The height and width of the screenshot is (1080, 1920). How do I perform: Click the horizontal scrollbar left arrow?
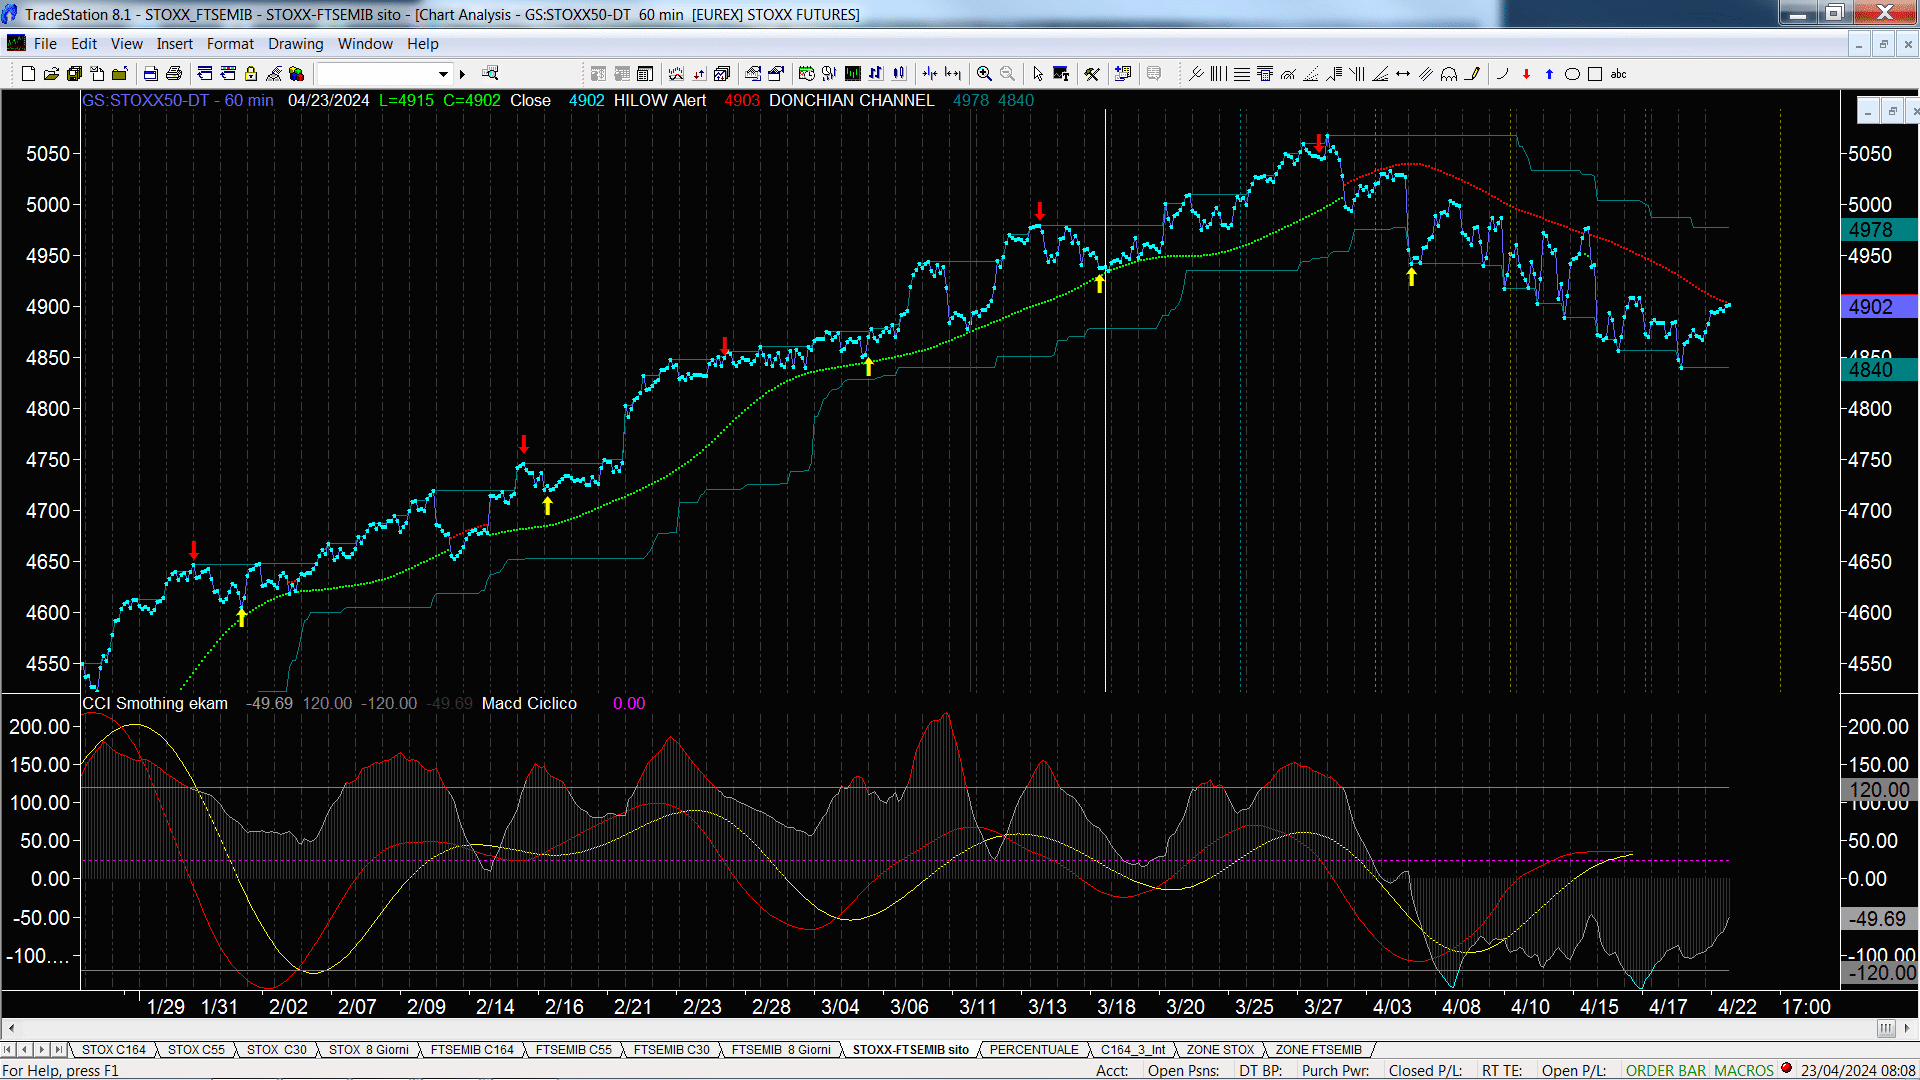(x=11, y=1029)
